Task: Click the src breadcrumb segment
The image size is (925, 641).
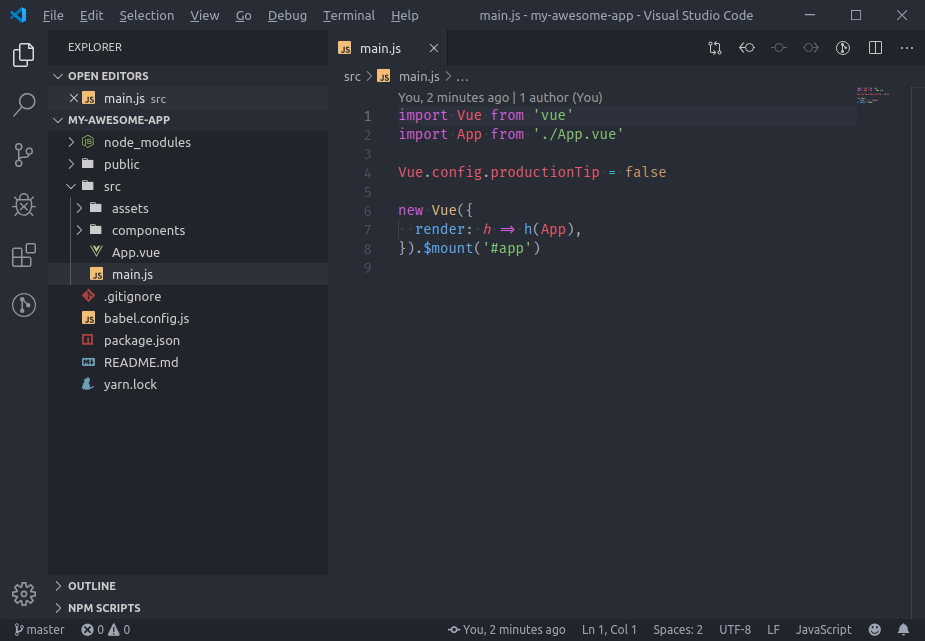Action: (352, 77)
